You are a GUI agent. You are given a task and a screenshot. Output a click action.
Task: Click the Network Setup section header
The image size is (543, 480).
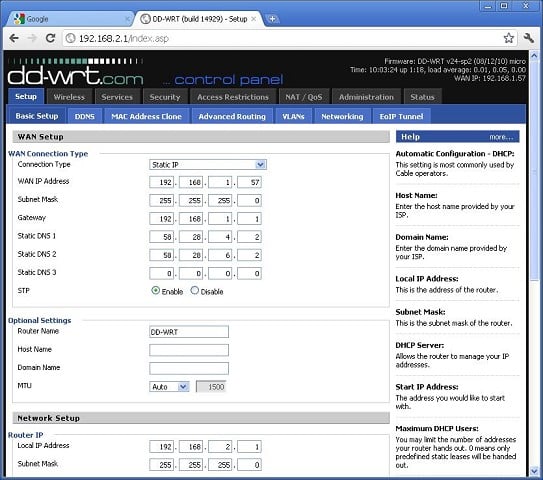(201, 418)
